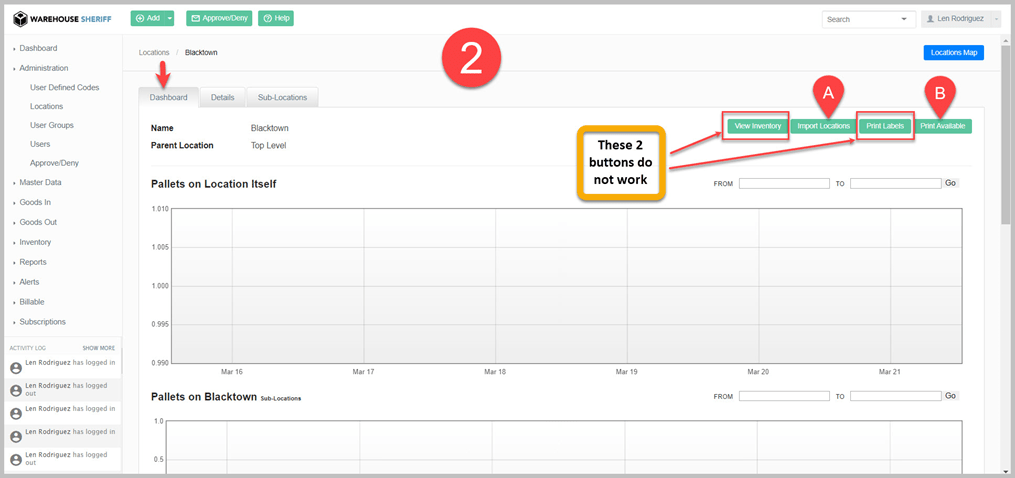Click the Import Locations button
The height and width of the screenshot is (478, 1015).
coord(823,126)
